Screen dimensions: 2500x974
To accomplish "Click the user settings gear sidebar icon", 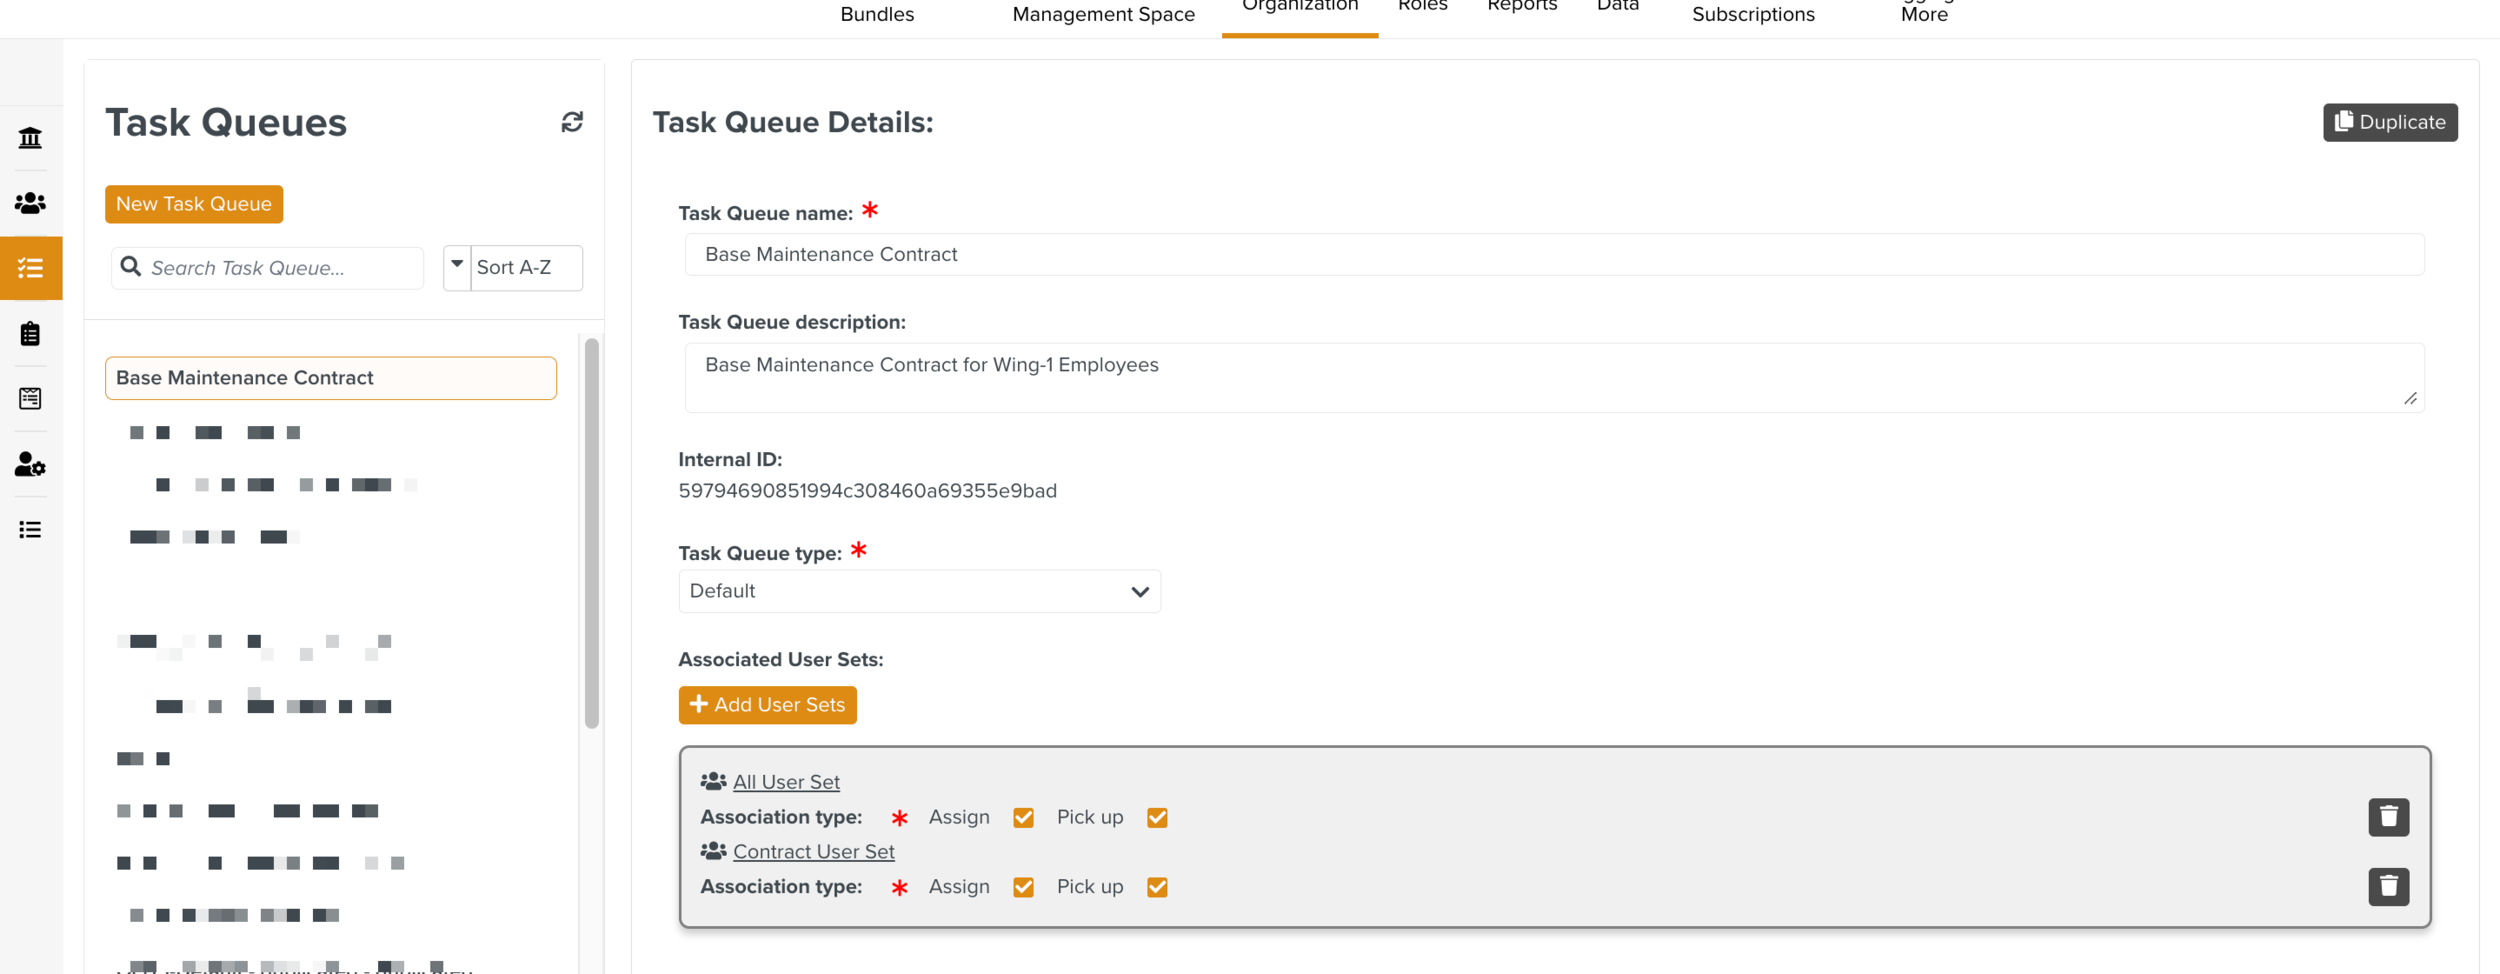I will [x=30, y=465].
